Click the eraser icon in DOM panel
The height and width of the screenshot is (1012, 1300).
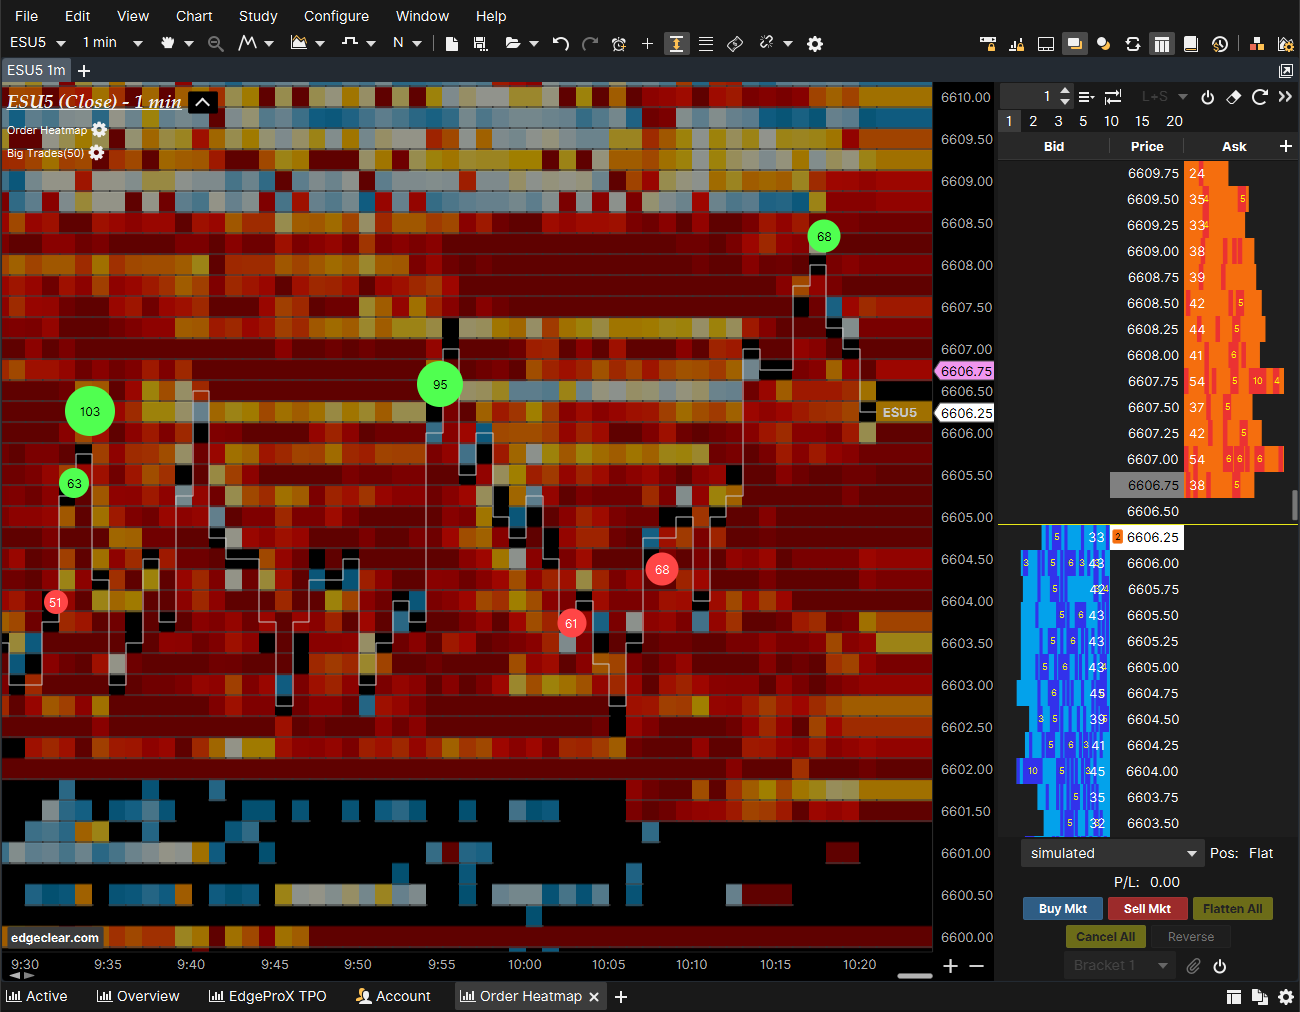pos(1233,97)
